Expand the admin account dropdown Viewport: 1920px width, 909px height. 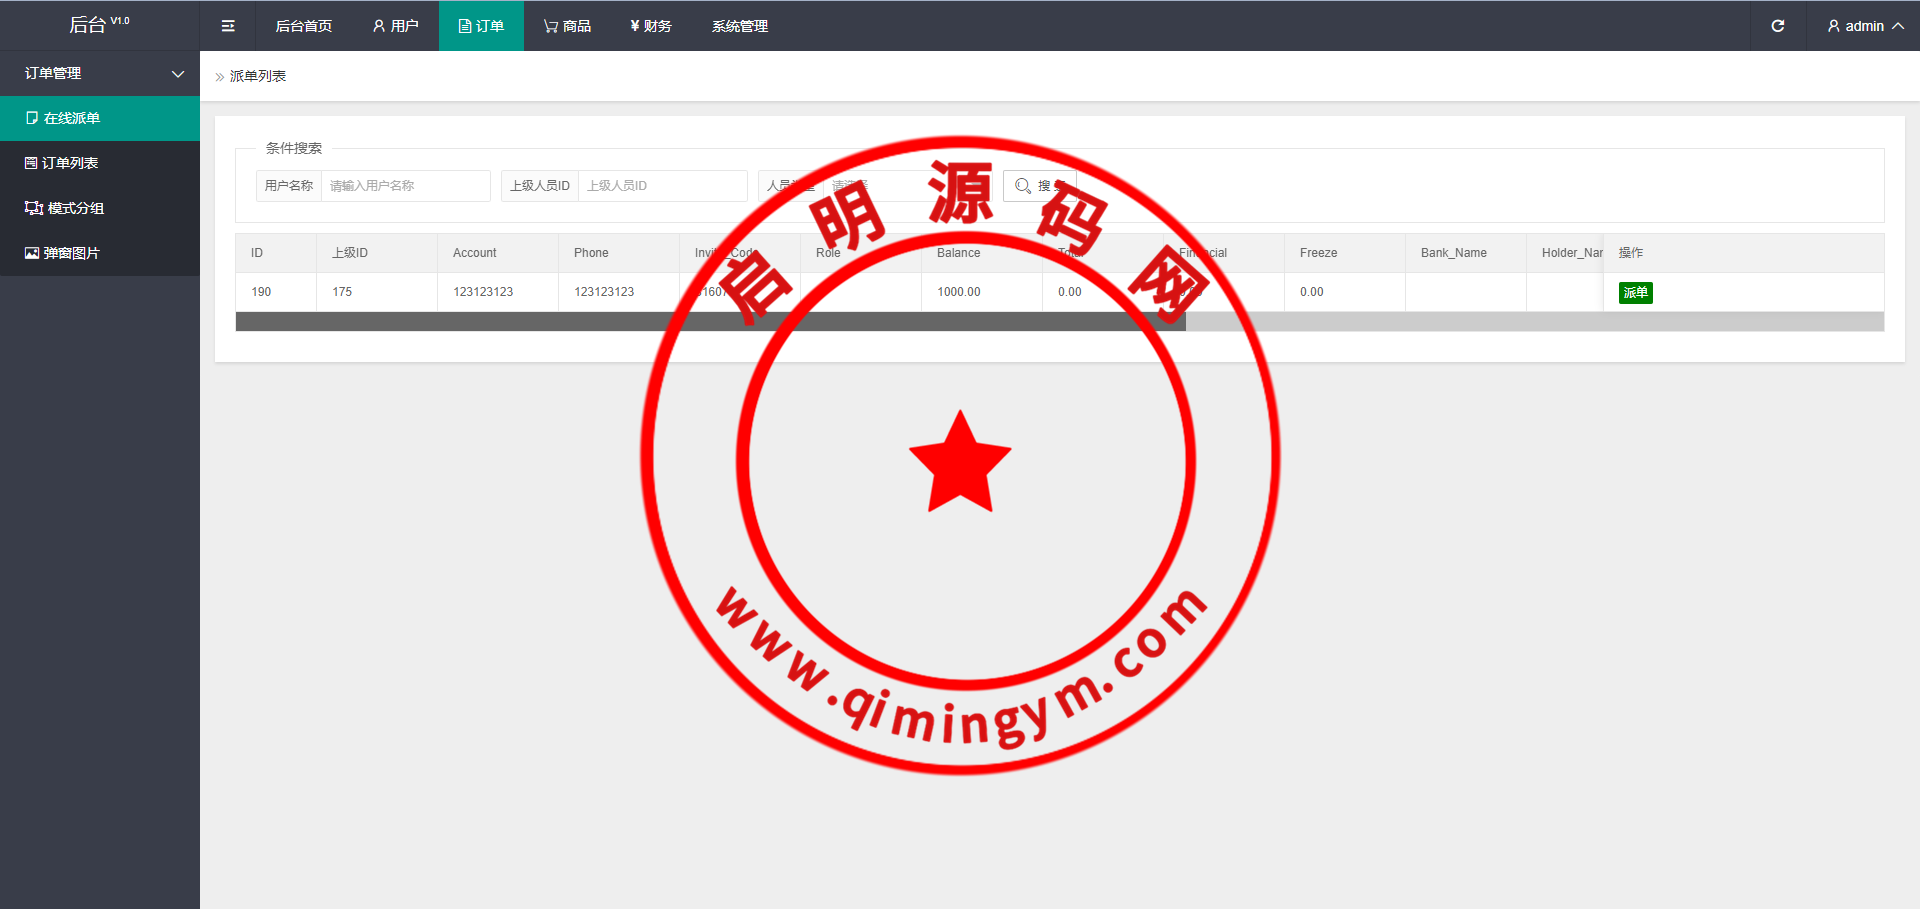click(1864, 26)
